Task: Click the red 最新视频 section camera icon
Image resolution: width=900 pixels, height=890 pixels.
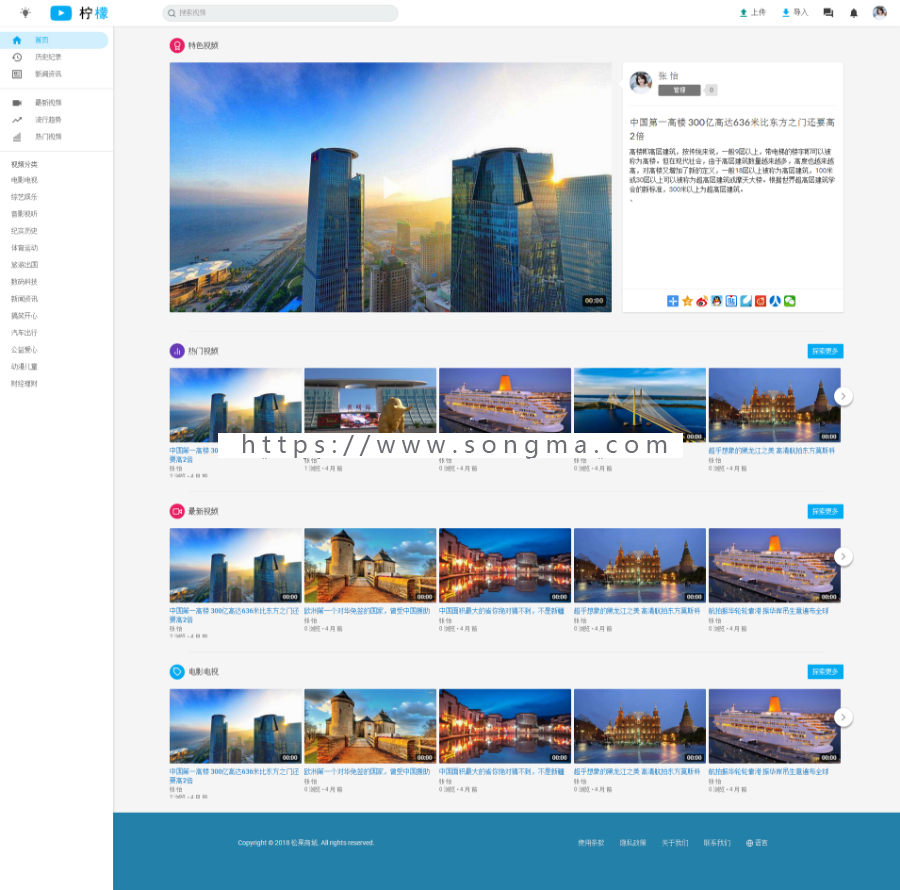Action: coord(177,511)
